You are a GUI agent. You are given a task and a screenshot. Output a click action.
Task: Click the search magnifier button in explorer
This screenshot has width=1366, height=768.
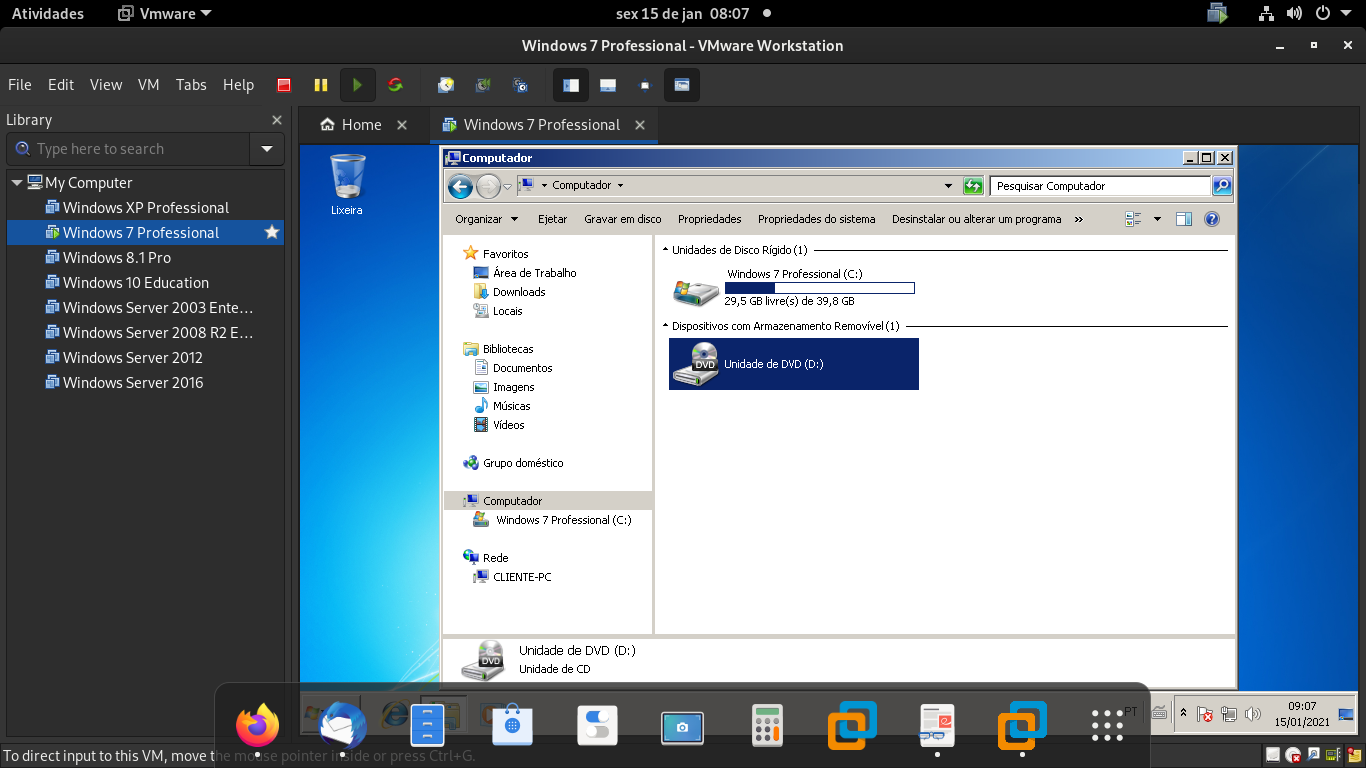(1222, 186)
